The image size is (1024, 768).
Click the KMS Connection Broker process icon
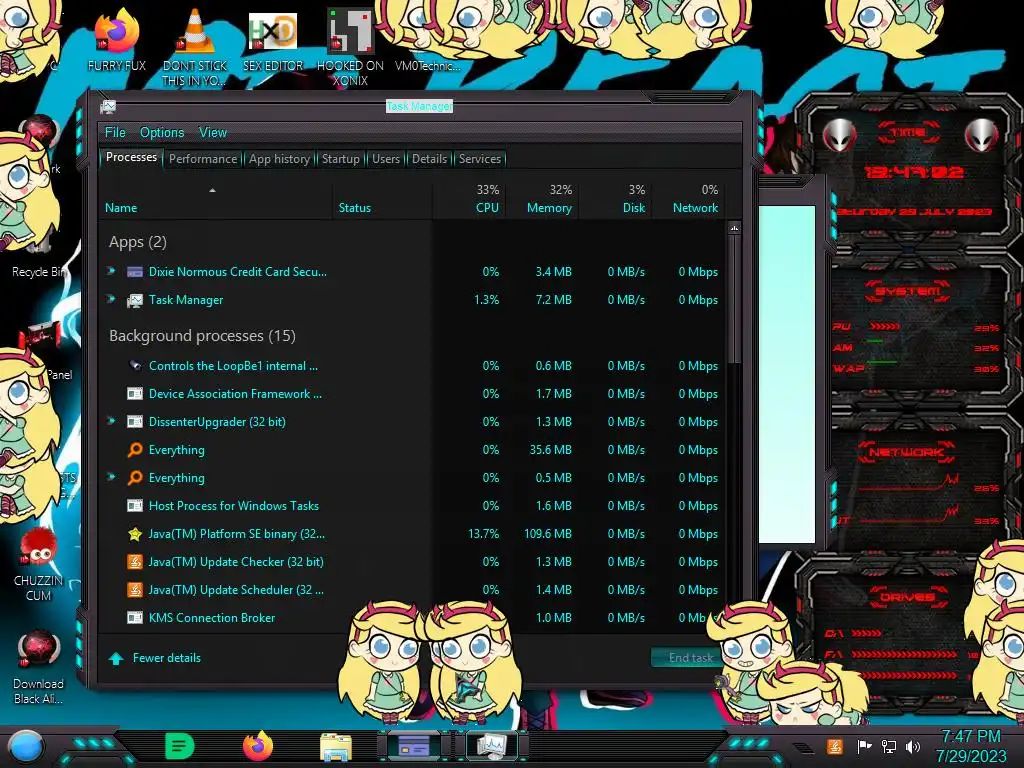coord(135,618)
